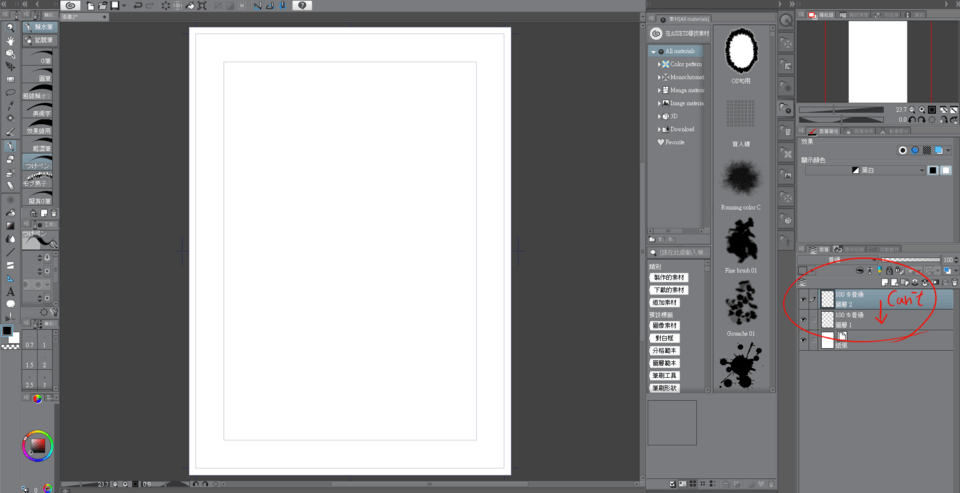The height and width of the screenshot is (493, 960).
Task: Create a new file from the top toolbar
Action: [x=91, y=6]
